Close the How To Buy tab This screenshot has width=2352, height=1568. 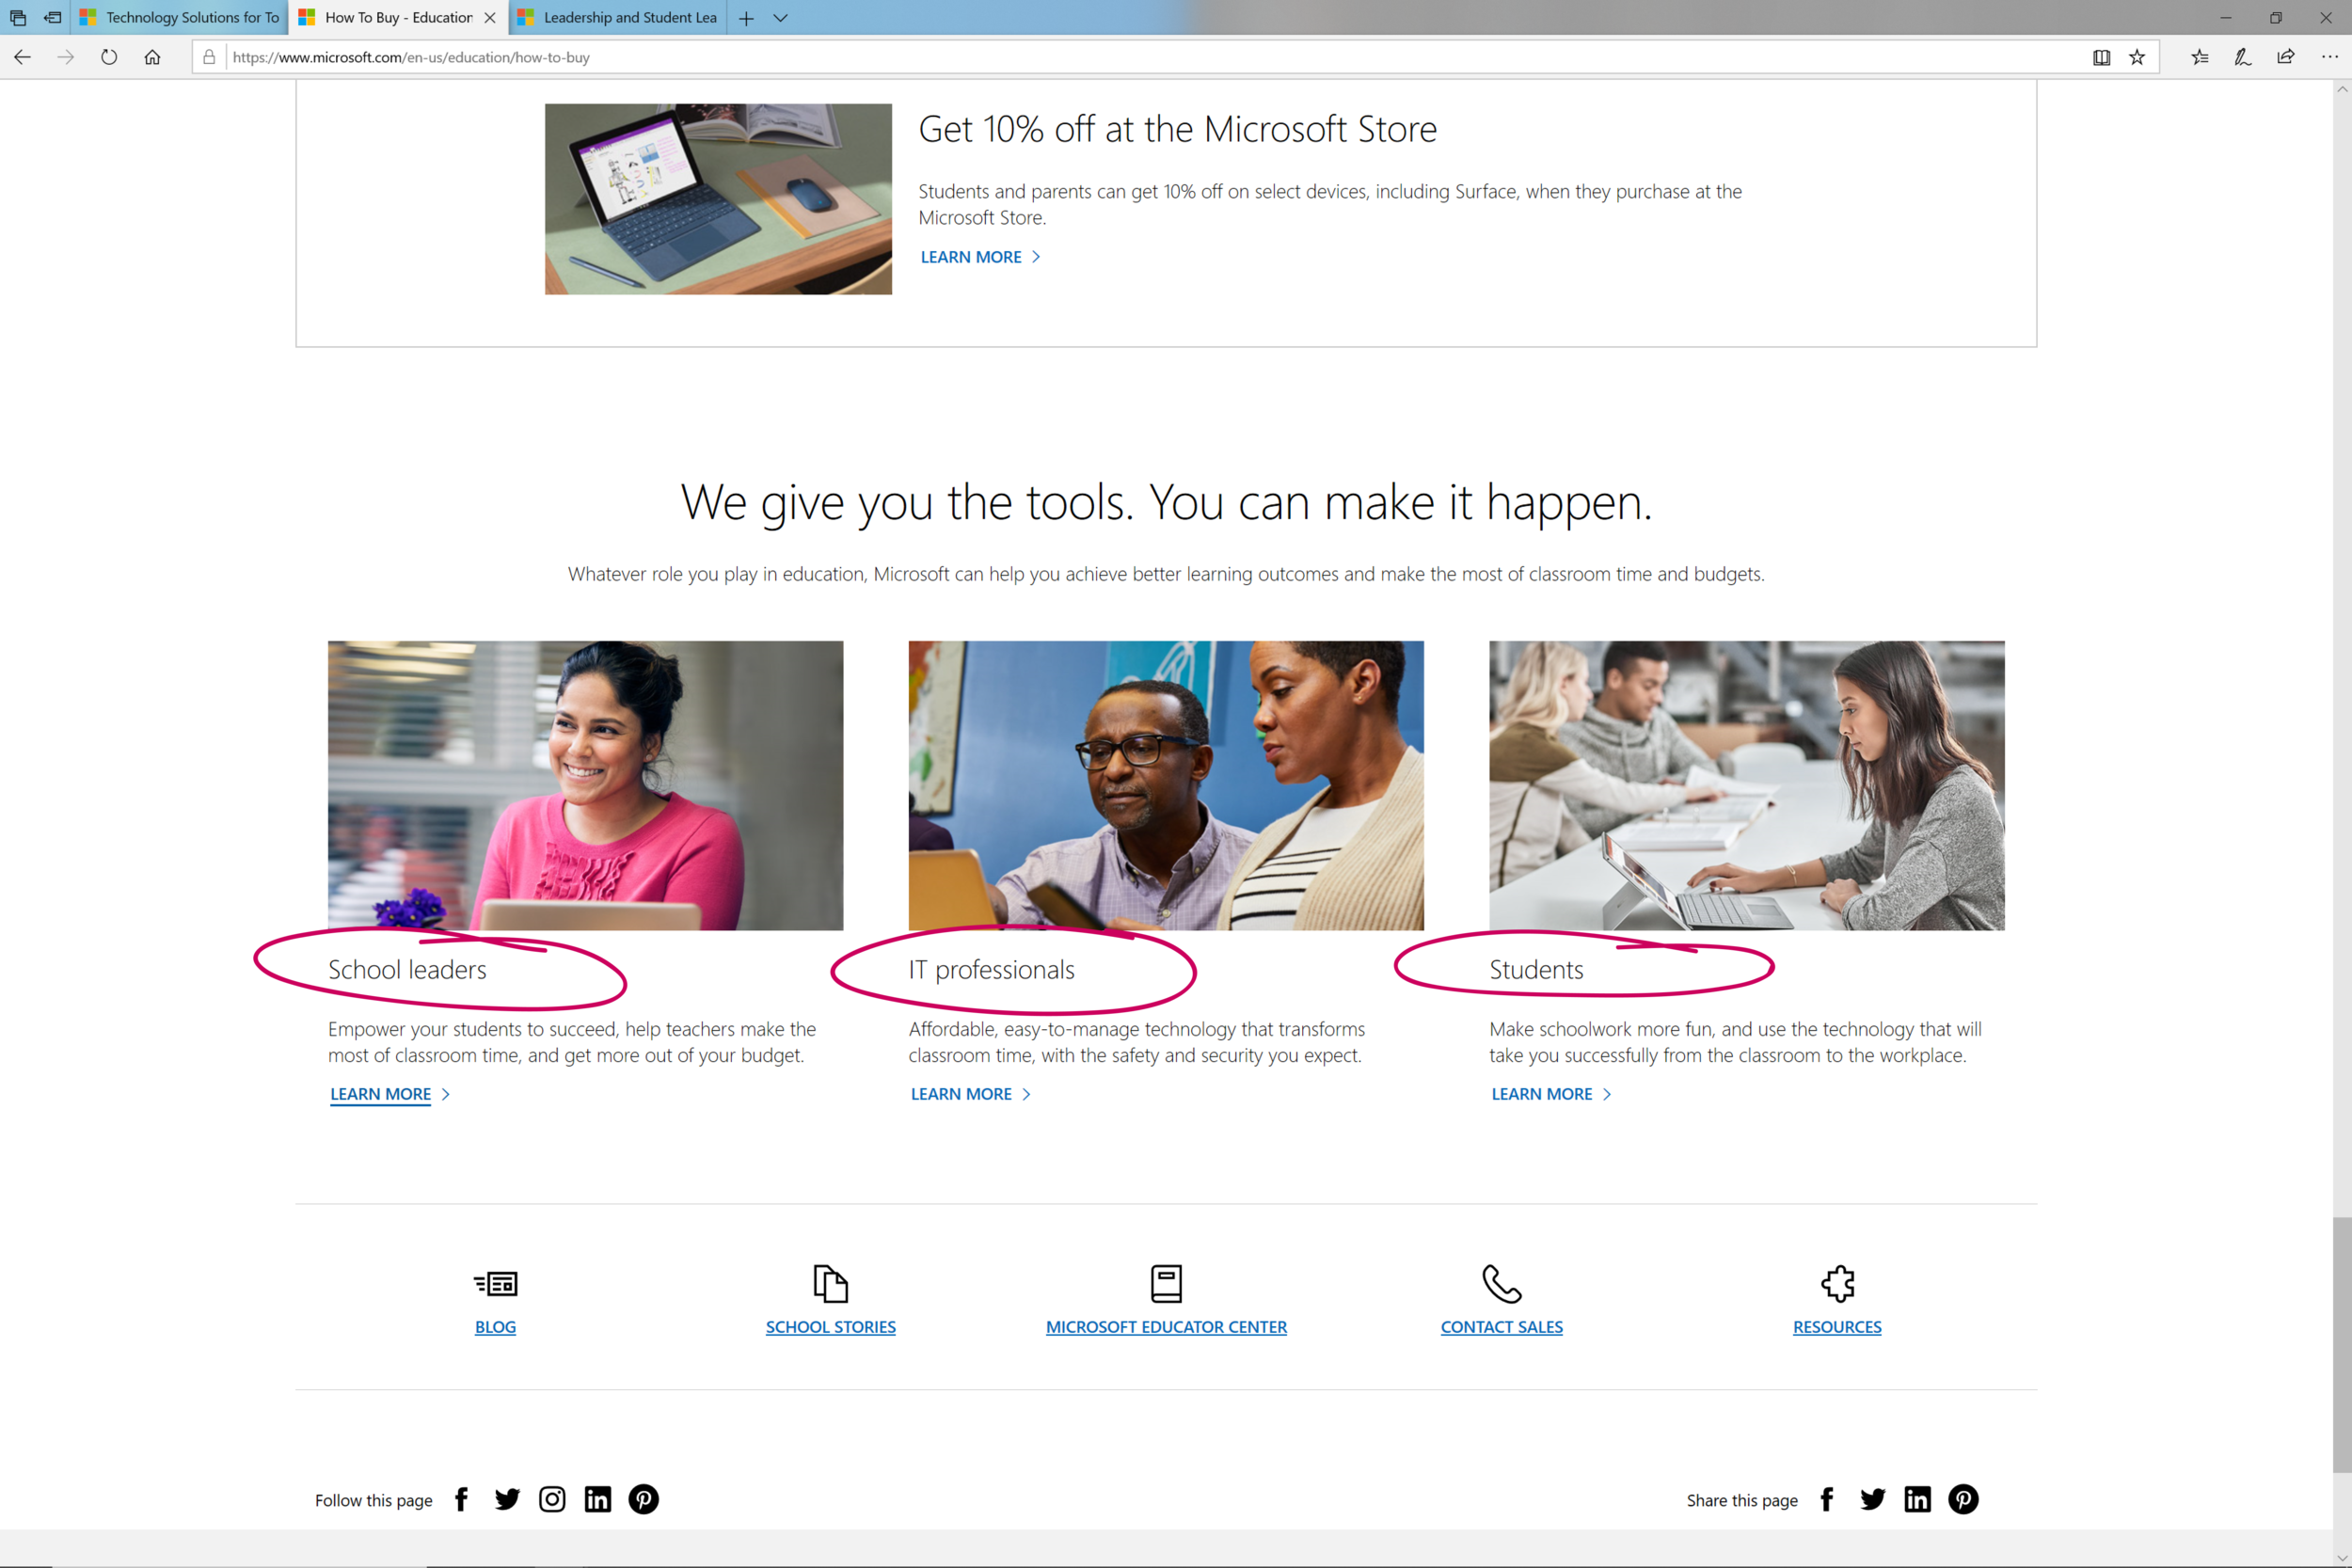490,18
